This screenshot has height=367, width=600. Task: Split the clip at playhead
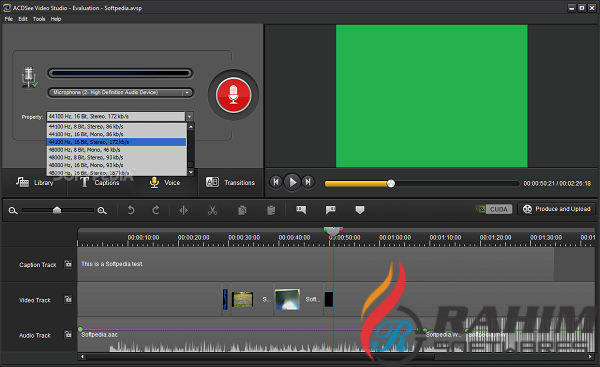tap(183, 210)
